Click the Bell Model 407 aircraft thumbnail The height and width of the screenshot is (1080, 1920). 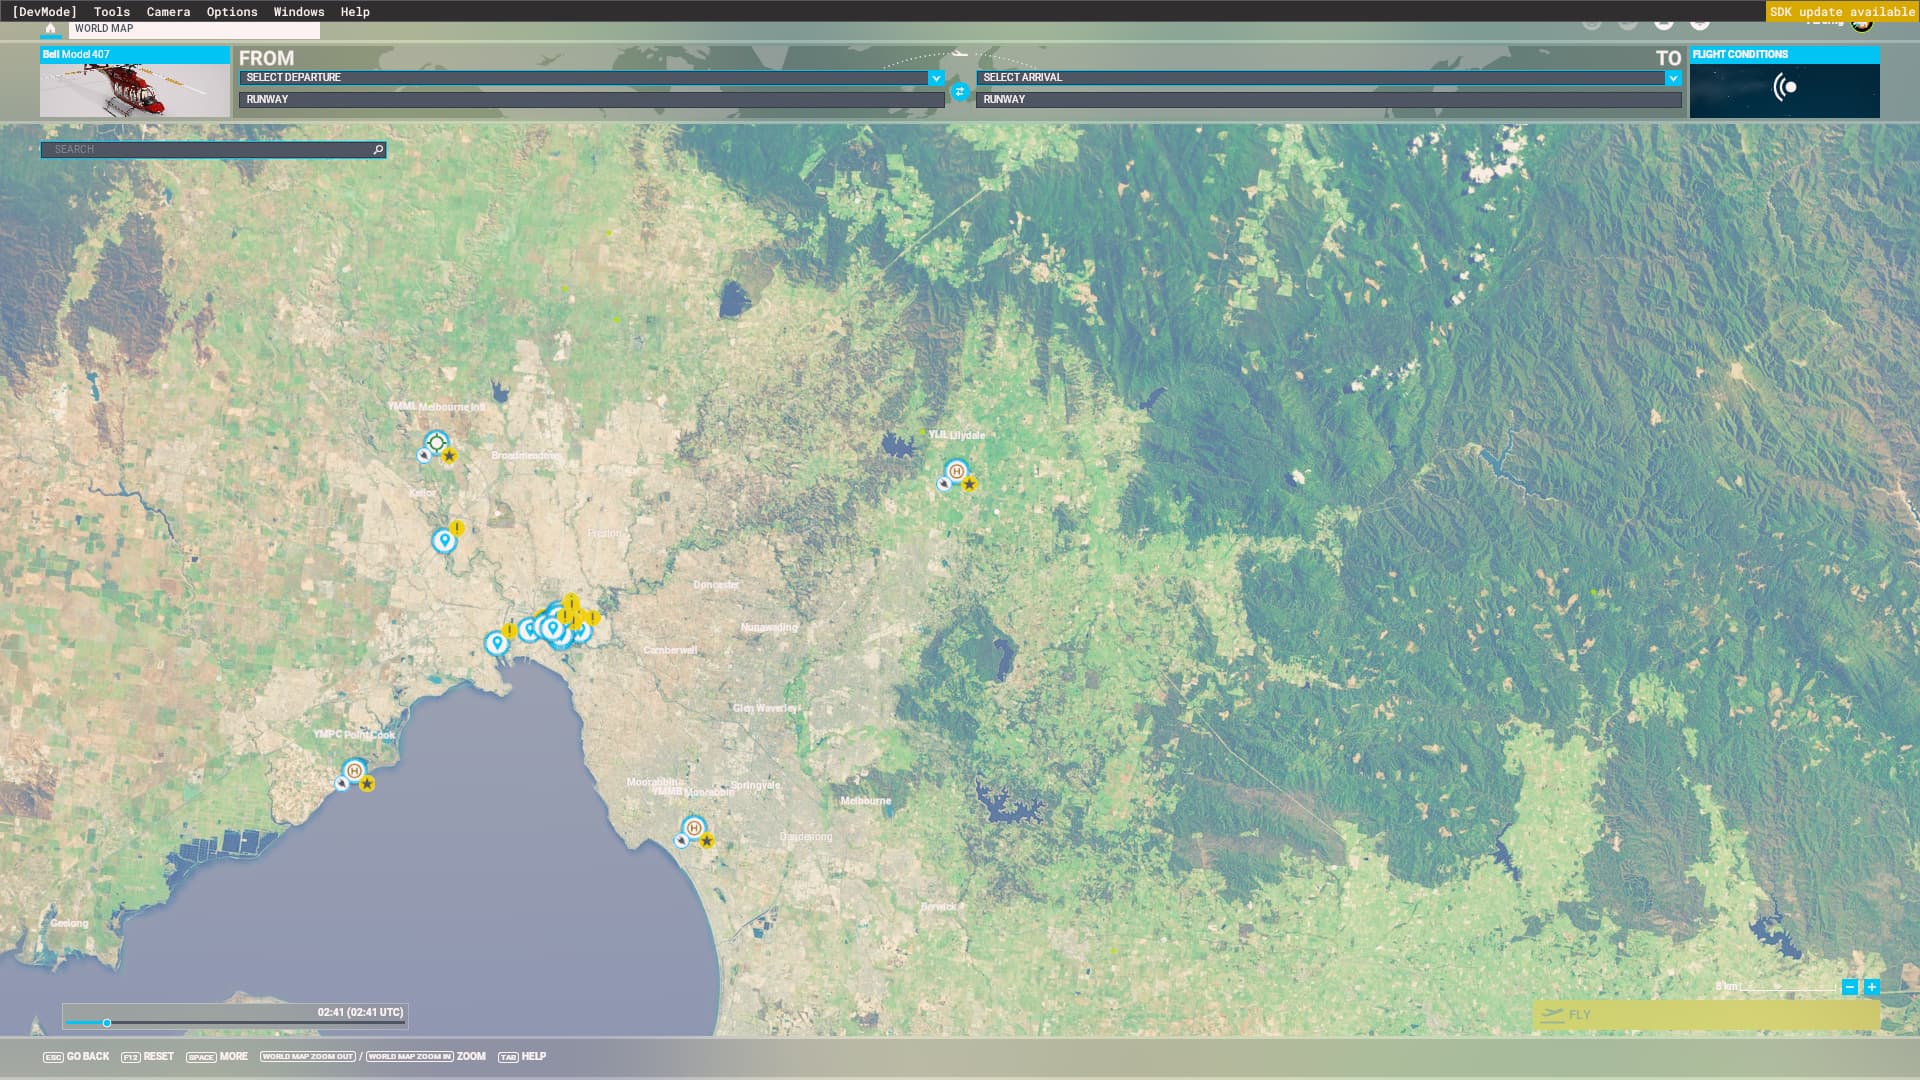click(x=135, y=90)
